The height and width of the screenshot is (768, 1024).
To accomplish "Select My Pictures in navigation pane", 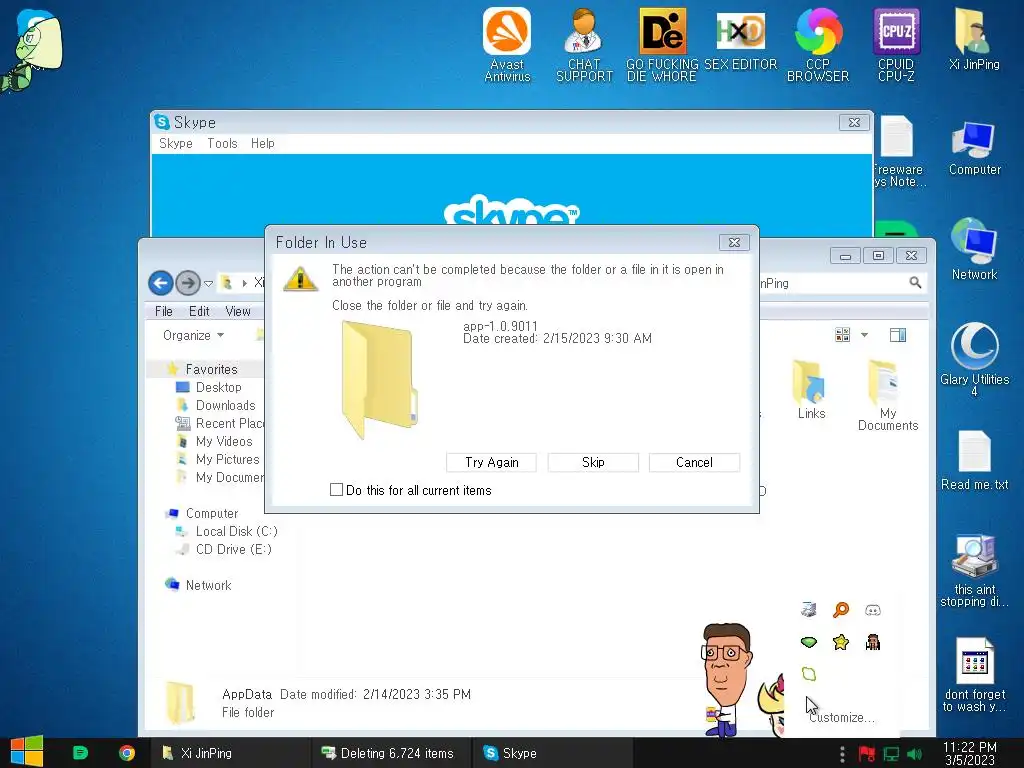I will (x=227, y=459).
